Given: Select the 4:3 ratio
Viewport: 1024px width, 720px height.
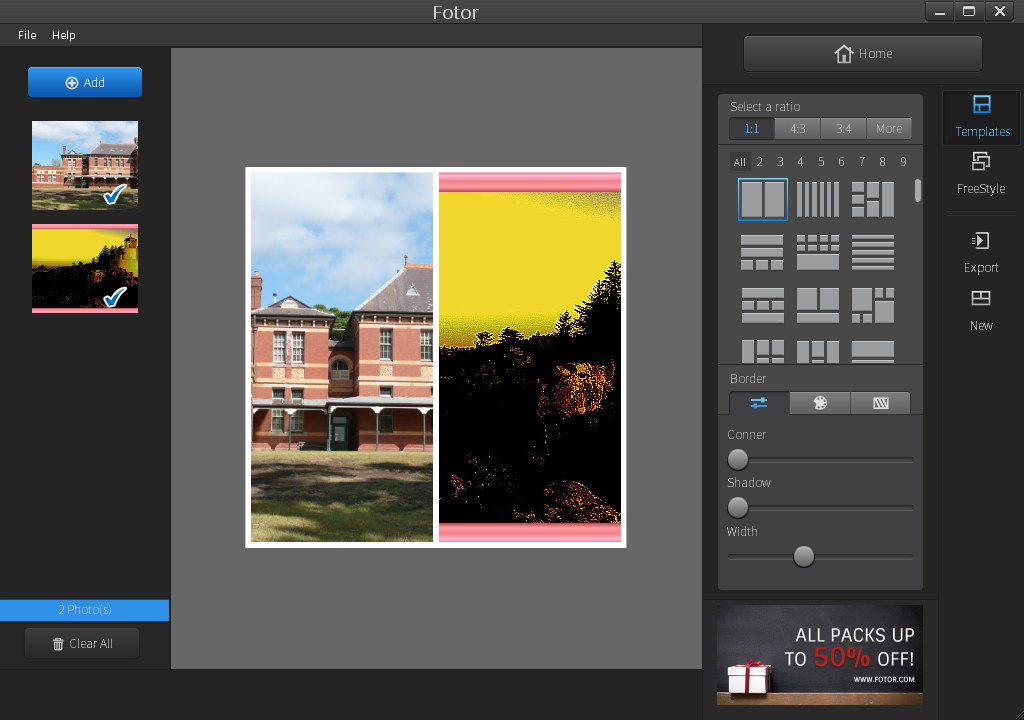Looking at the screenshot, I should click(x=797, y=129).
